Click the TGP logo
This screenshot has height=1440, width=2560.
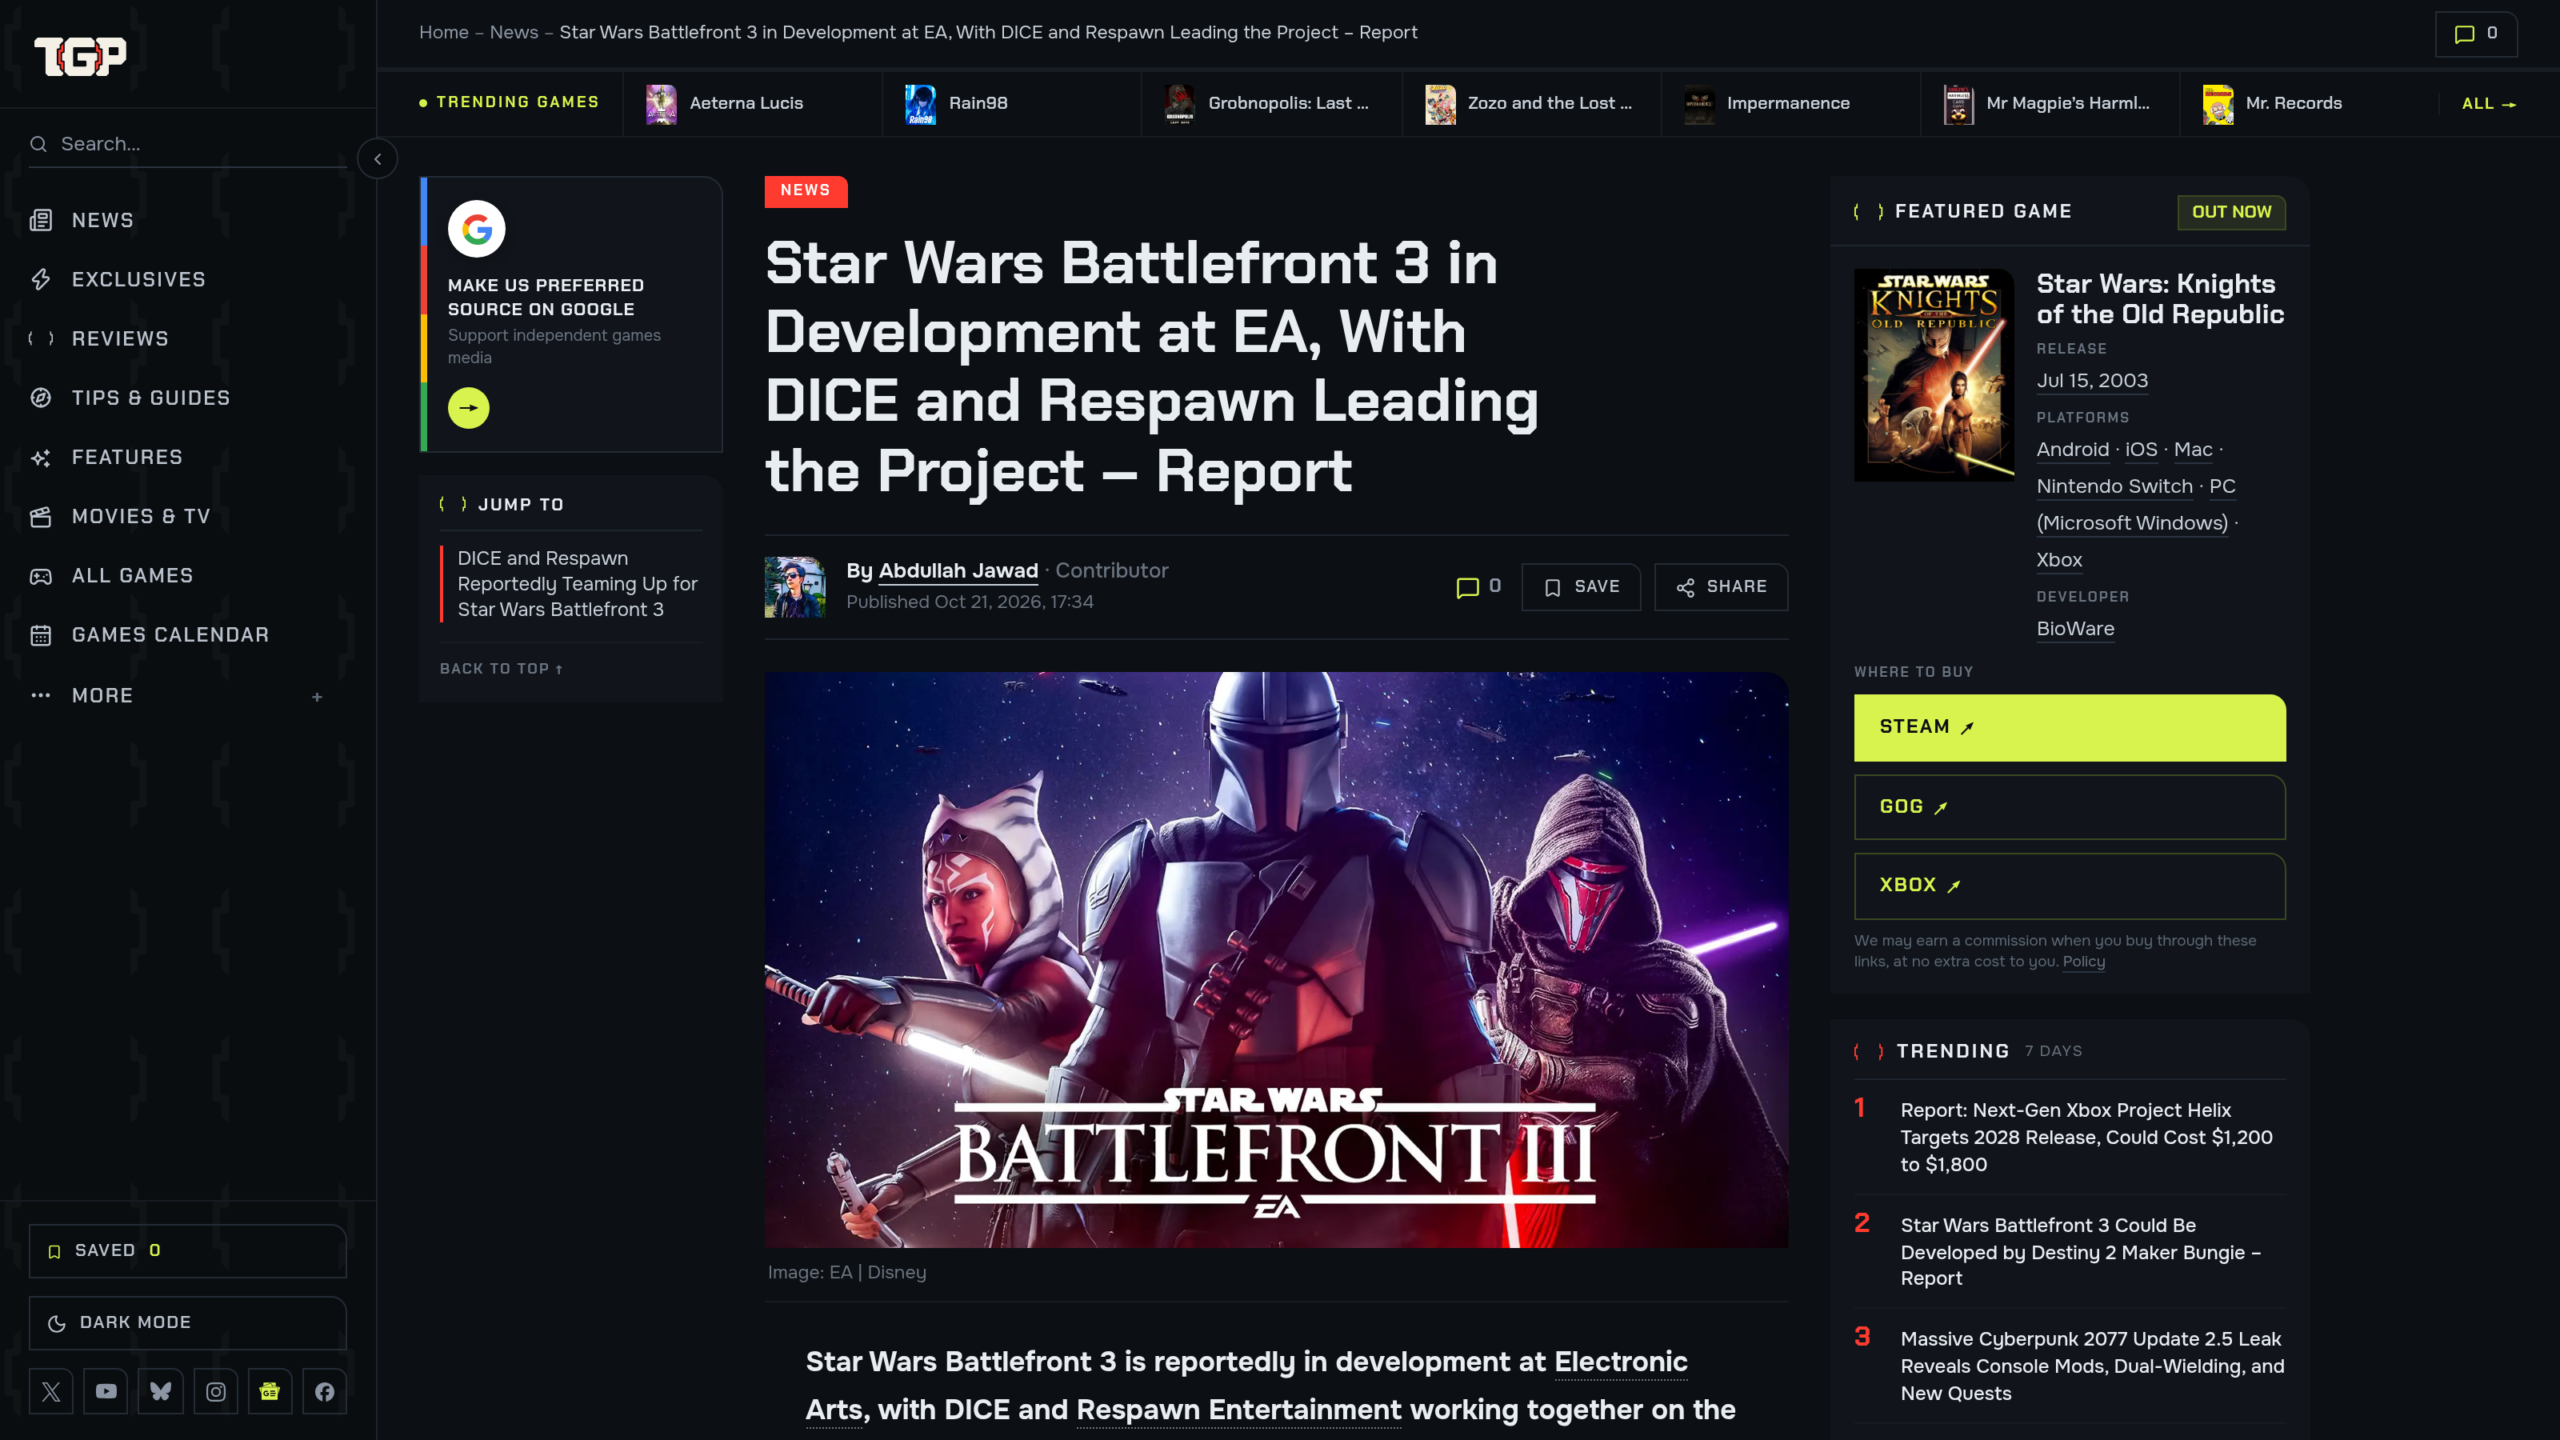point(80,56)
